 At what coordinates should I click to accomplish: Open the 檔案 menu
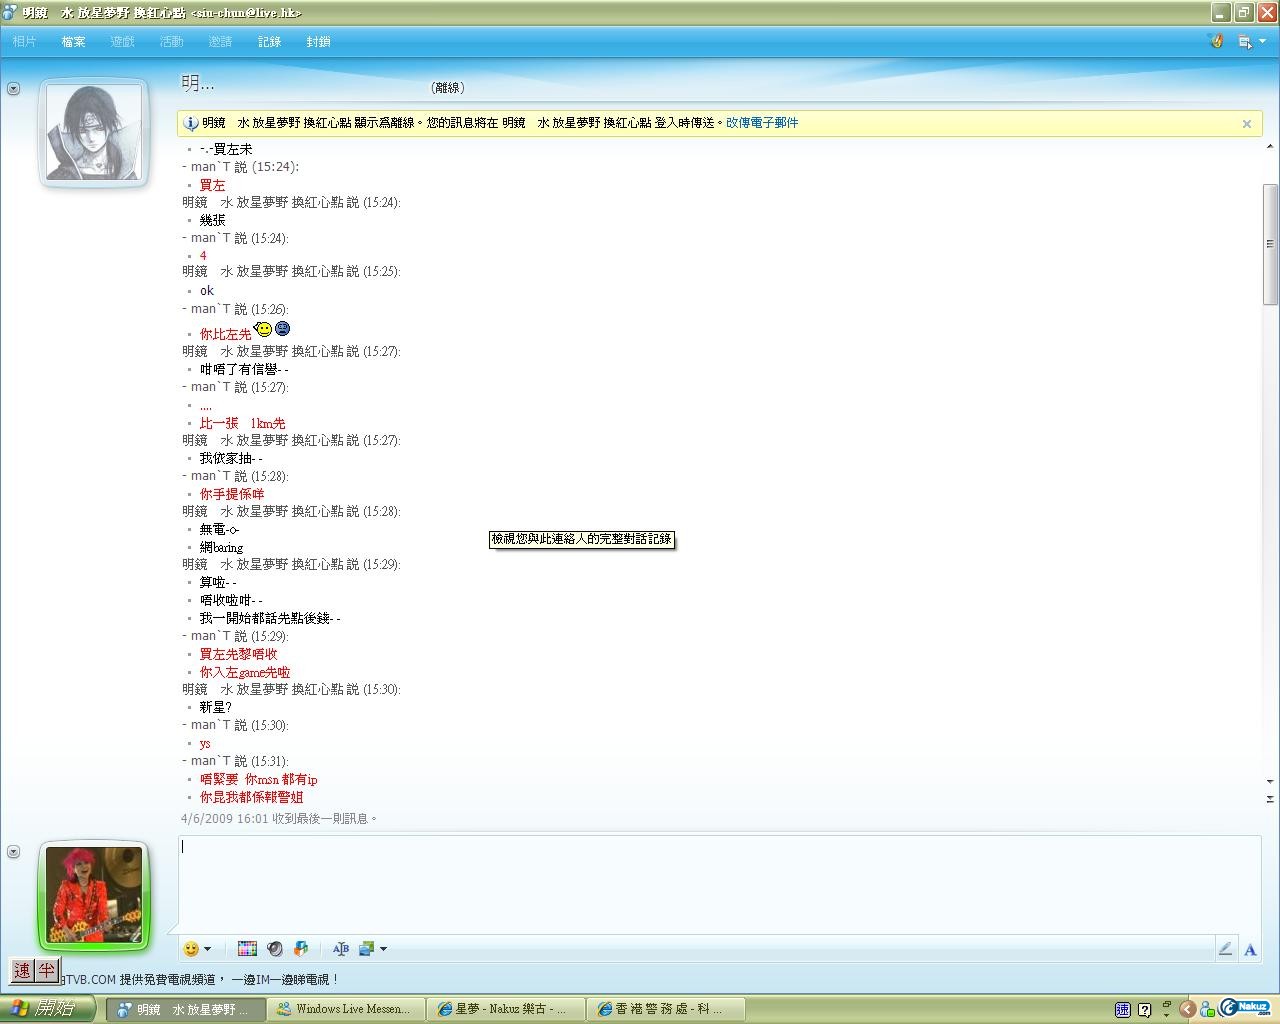coord(73,42)
